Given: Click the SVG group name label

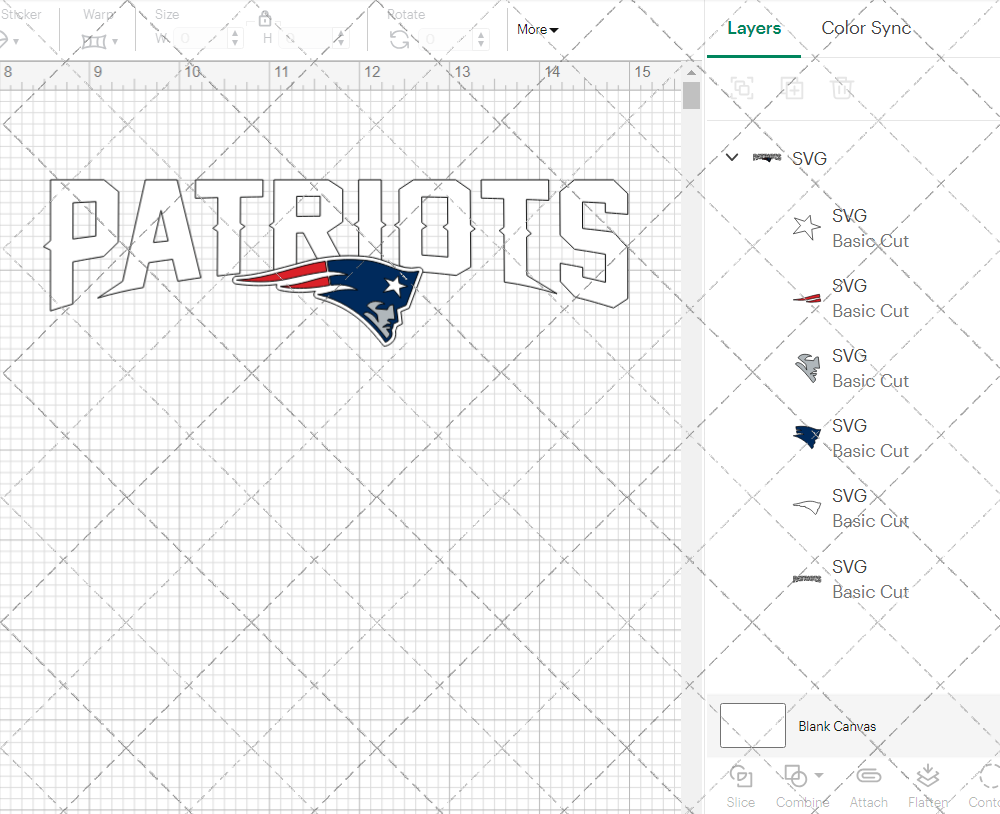Looking at the screenshot, I should click(x=809, y=158).
